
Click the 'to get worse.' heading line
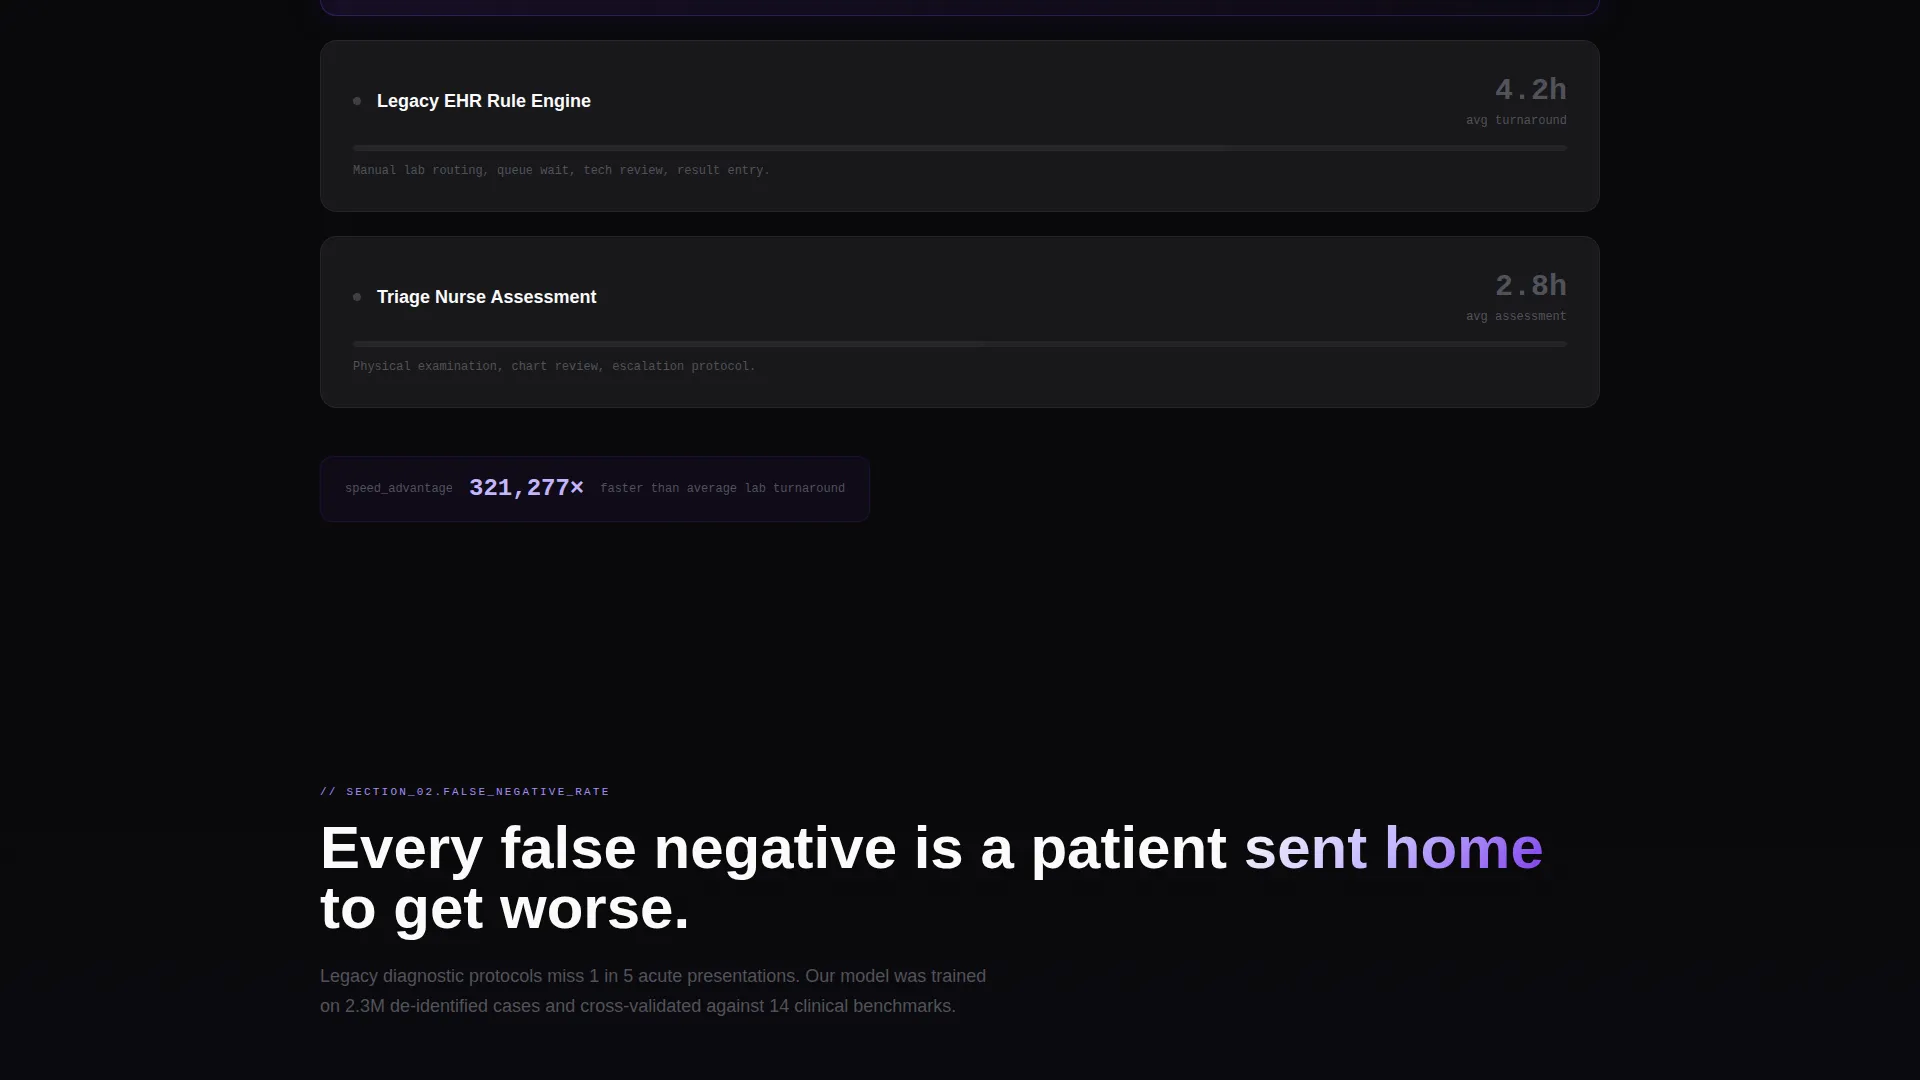pyautogui.click(x=505, y=908)
